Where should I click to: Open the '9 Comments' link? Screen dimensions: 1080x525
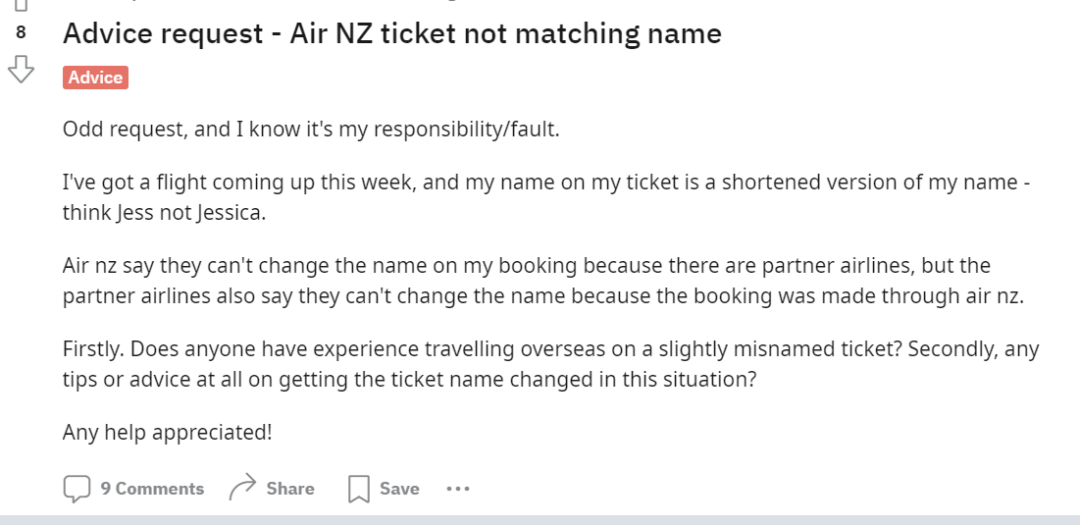coord(152,488)
